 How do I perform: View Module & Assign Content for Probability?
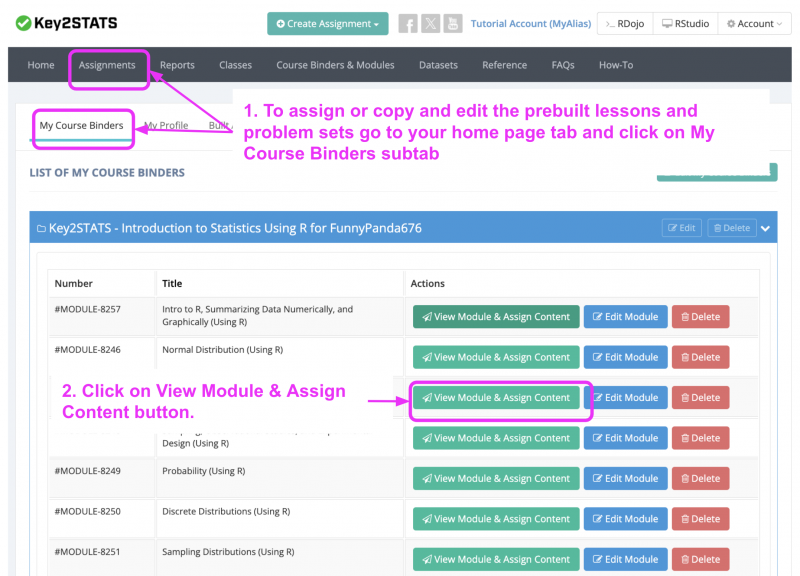[x=496, y=479]
